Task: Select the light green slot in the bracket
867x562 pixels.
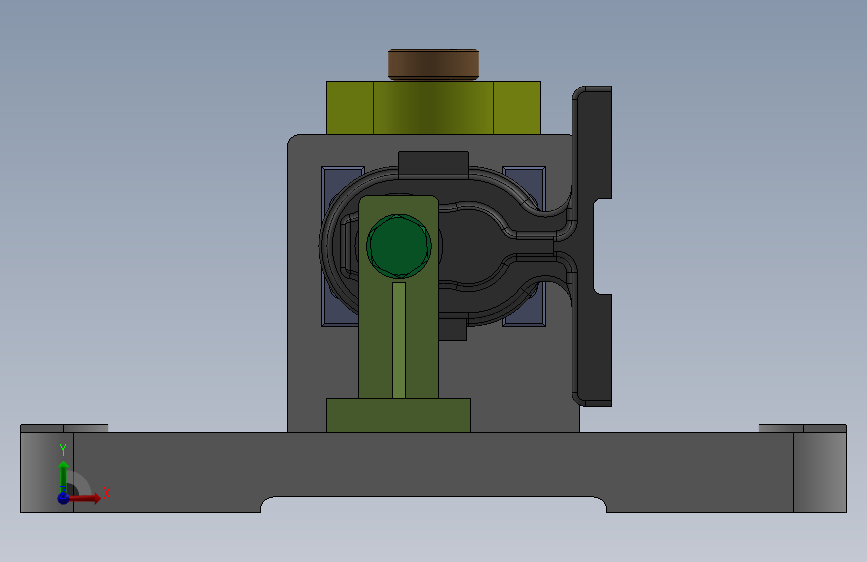Action: coord(399,340)
